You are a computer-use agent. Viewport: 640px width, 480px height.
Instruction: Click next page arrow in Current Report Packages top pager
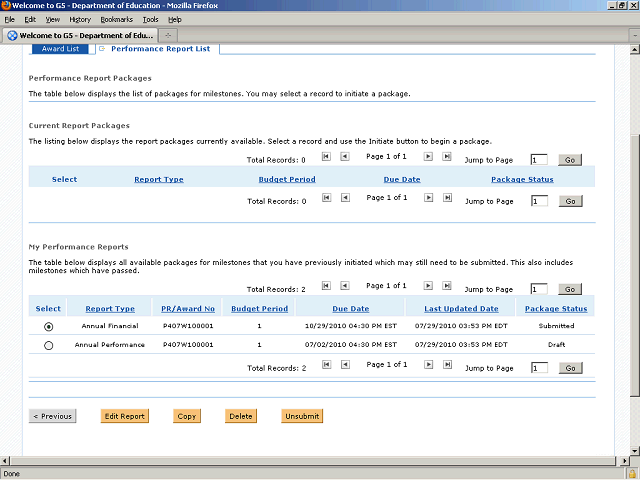click(x=428, y=156)
